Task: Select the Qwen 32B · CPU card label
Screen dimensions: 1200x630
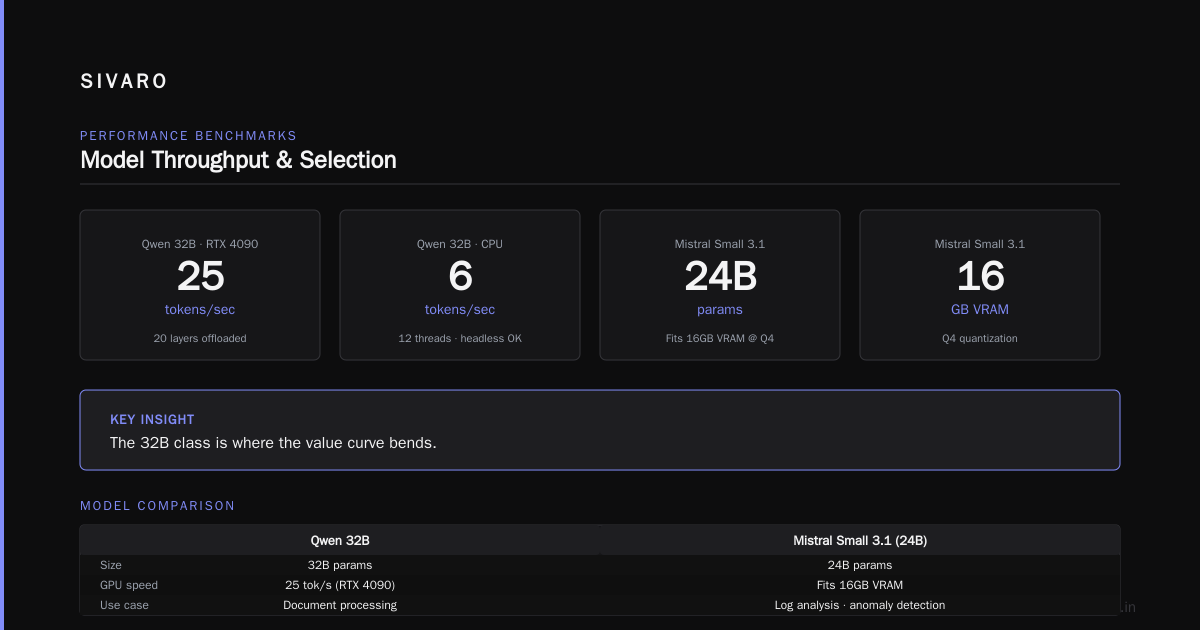Action: click(x=460, y=244)
